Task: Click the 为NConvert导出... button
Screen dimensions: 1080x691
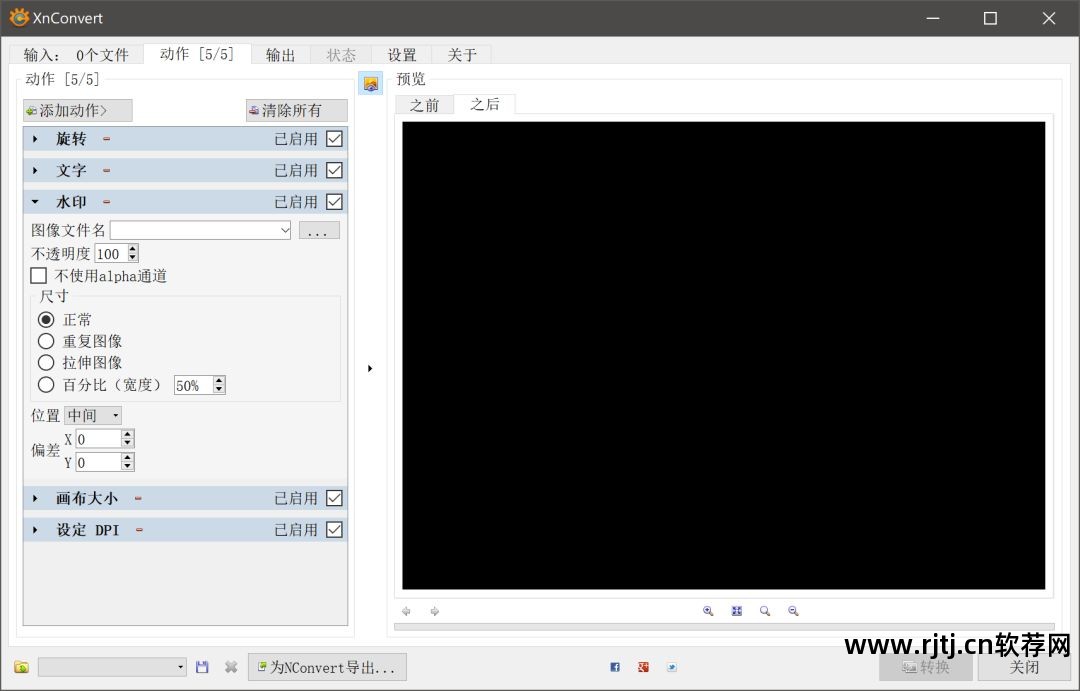Action: (x=327, y=667)
